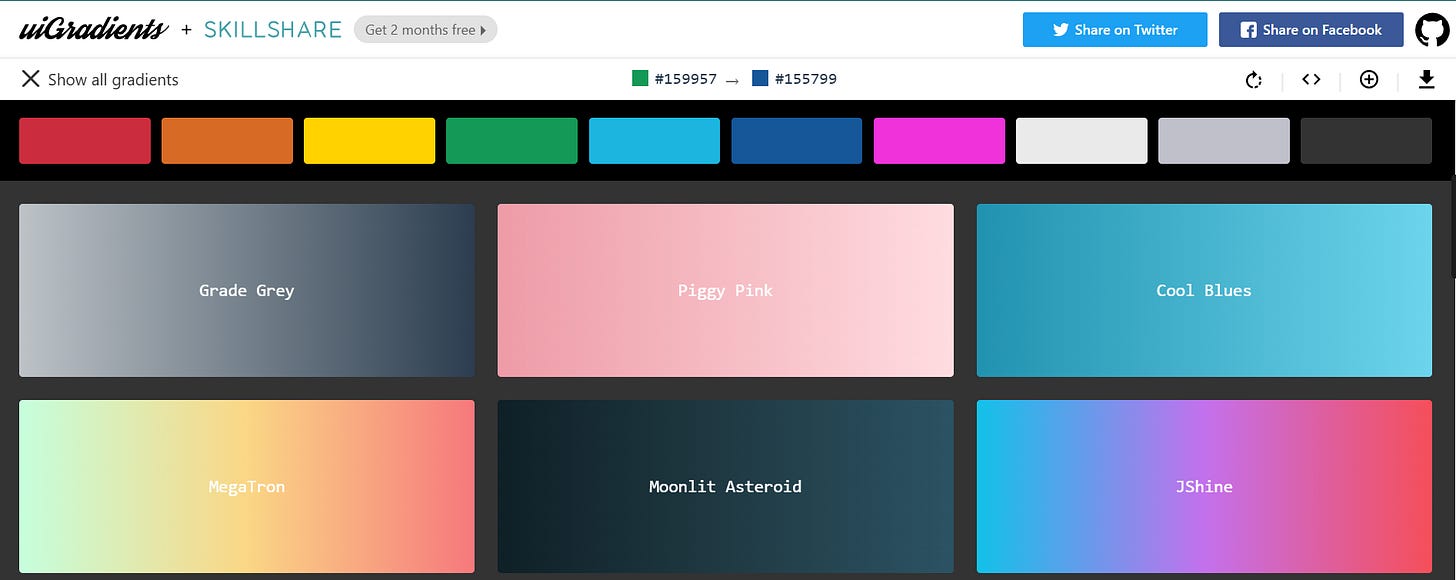Click the green #159957 color square
Screen dimensions: 1456x580
click(x=640, y=78)
